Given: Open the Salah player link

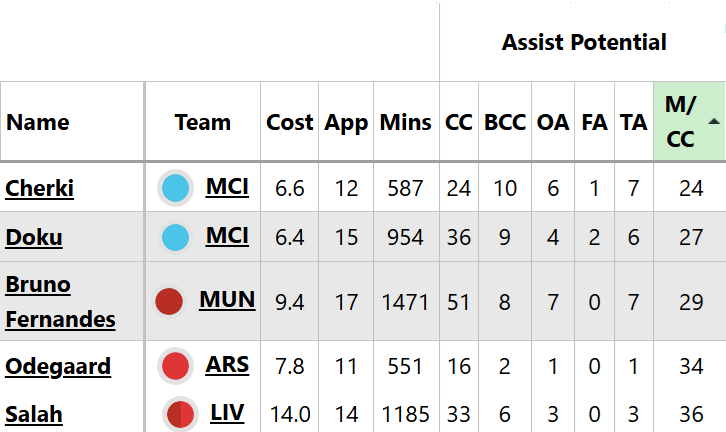Looking at the screenshot, I should [33, 413].
